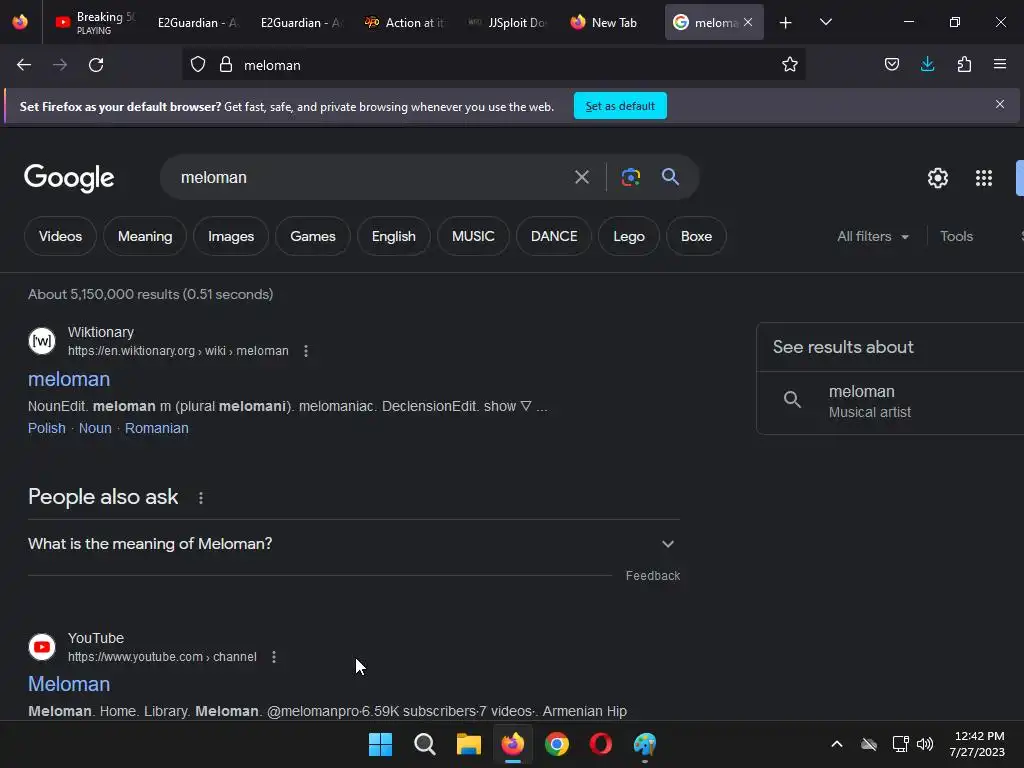Click the Set as default button
This screenshot has width=1024, height=768.
coord(620,106)
